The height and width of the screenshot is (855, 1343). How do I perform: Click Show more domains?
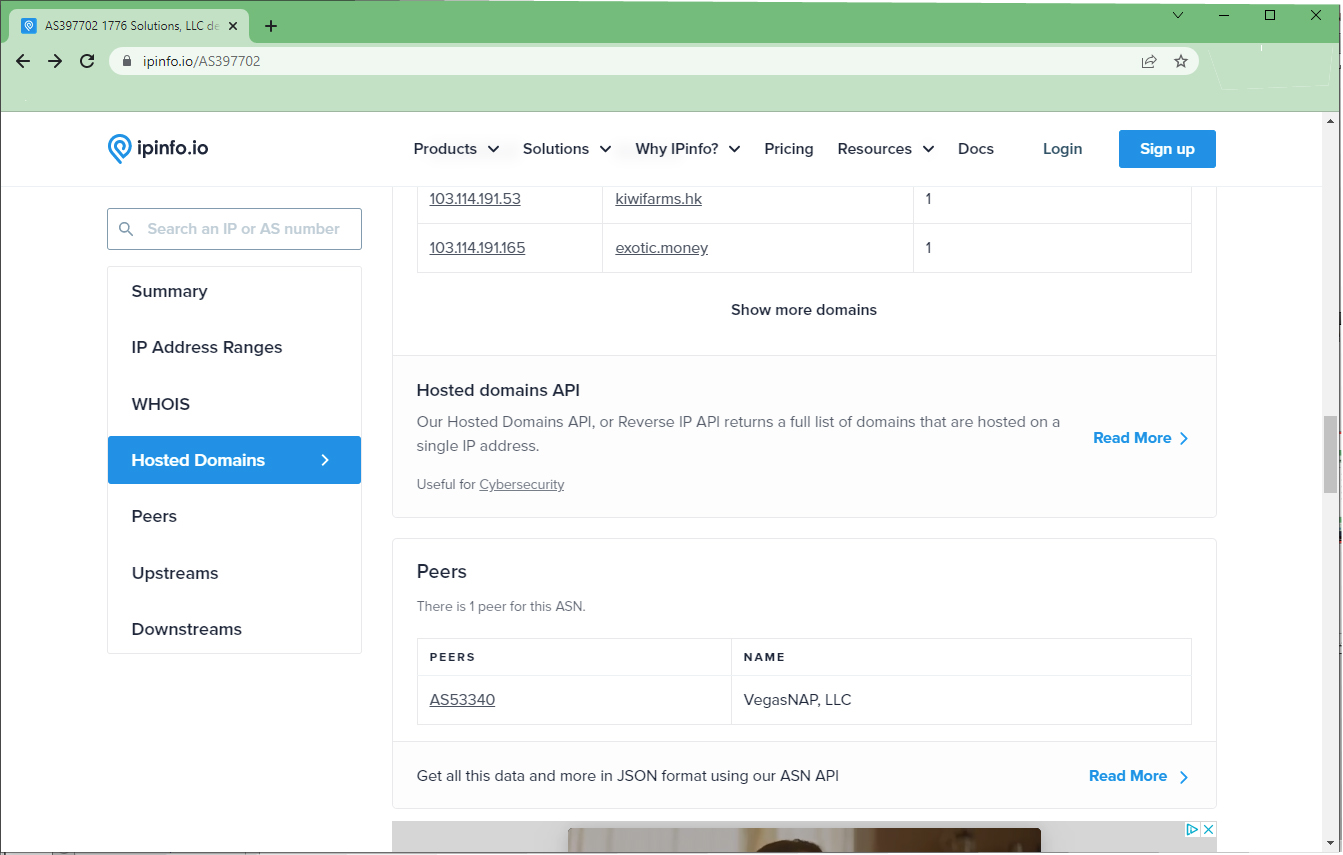click(x=804, y=310)
